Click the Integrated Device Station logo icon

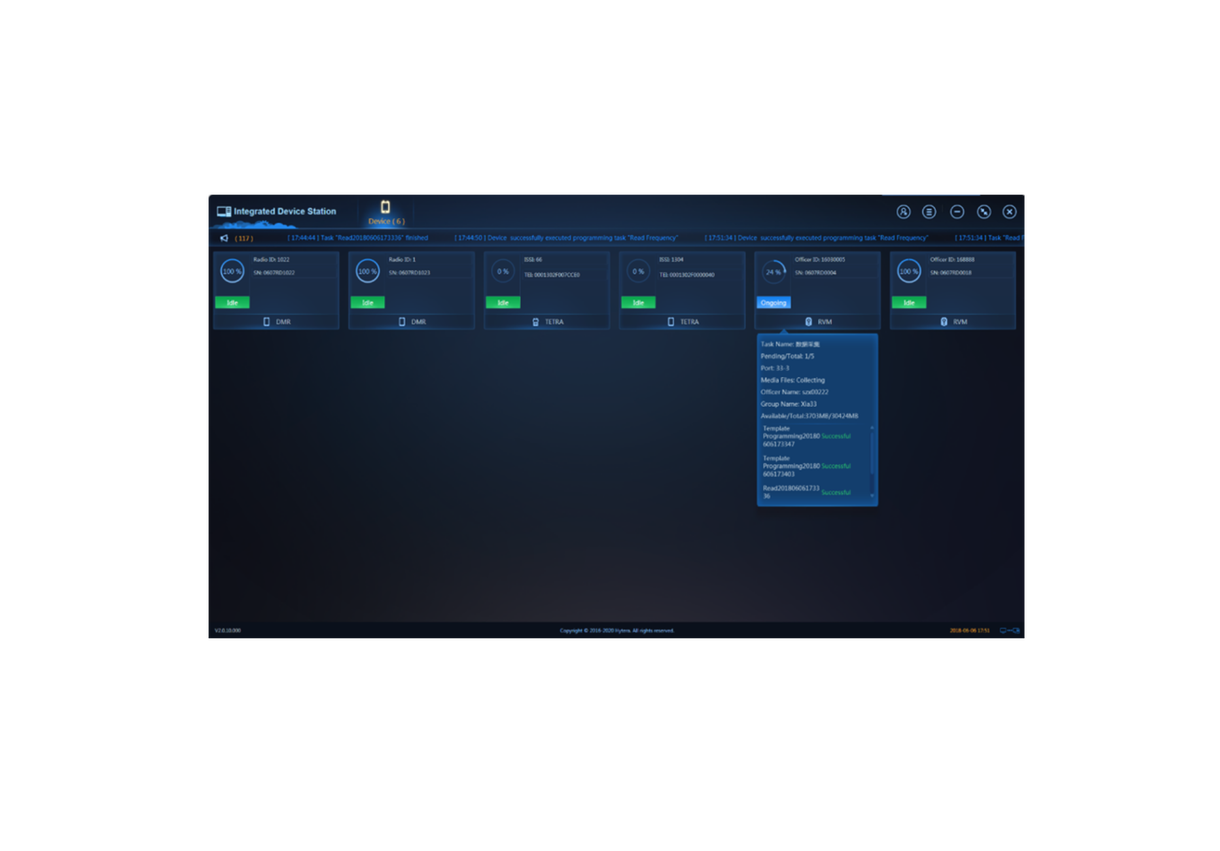(x=224, y=212)
